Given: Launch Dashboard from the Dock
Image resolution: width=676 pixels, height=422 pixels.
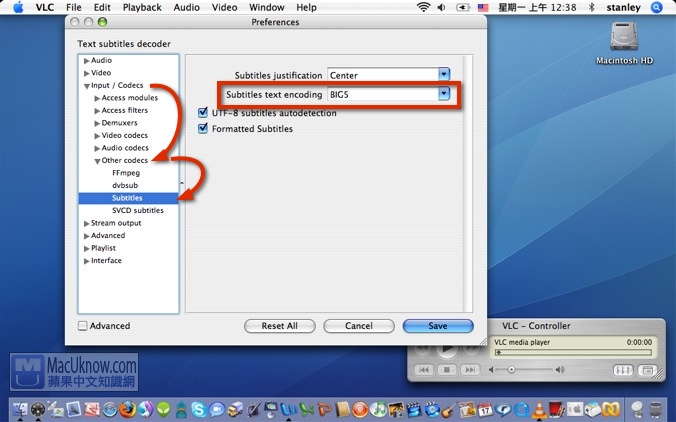Looking at the screenshot, I should pos(38,409).
